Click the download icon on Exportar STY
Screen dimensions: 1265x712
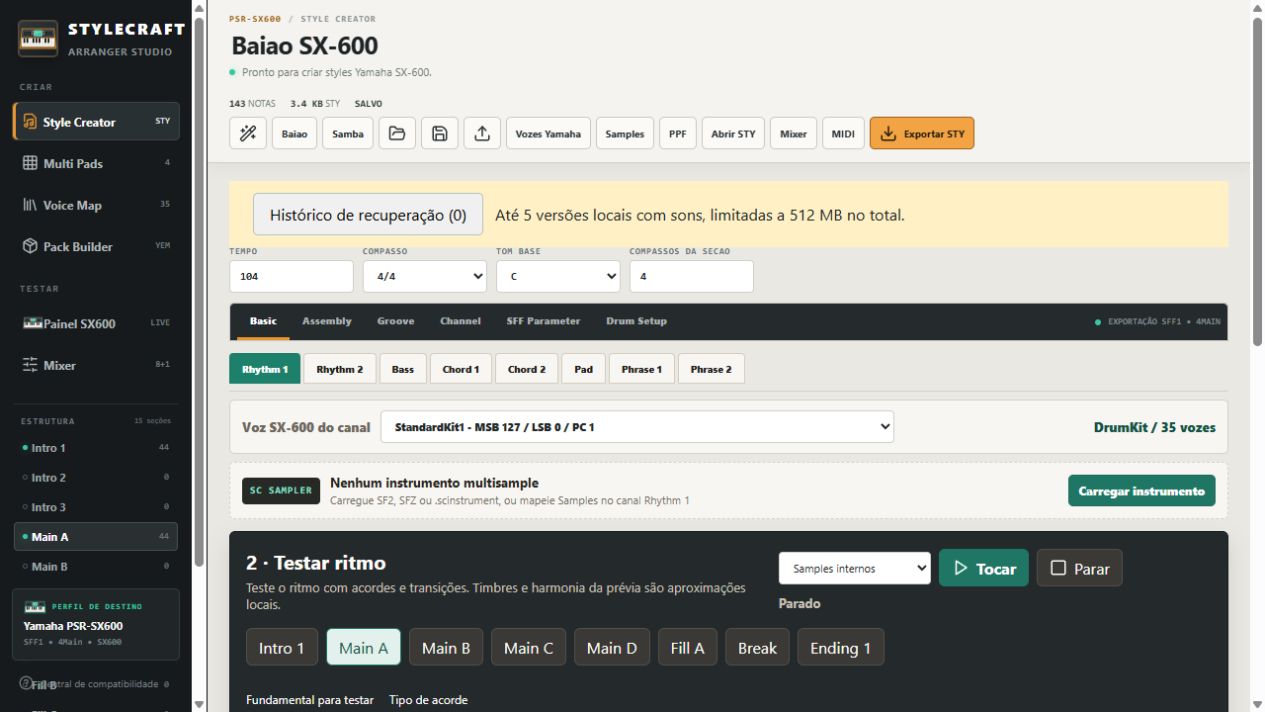(888, 133)
